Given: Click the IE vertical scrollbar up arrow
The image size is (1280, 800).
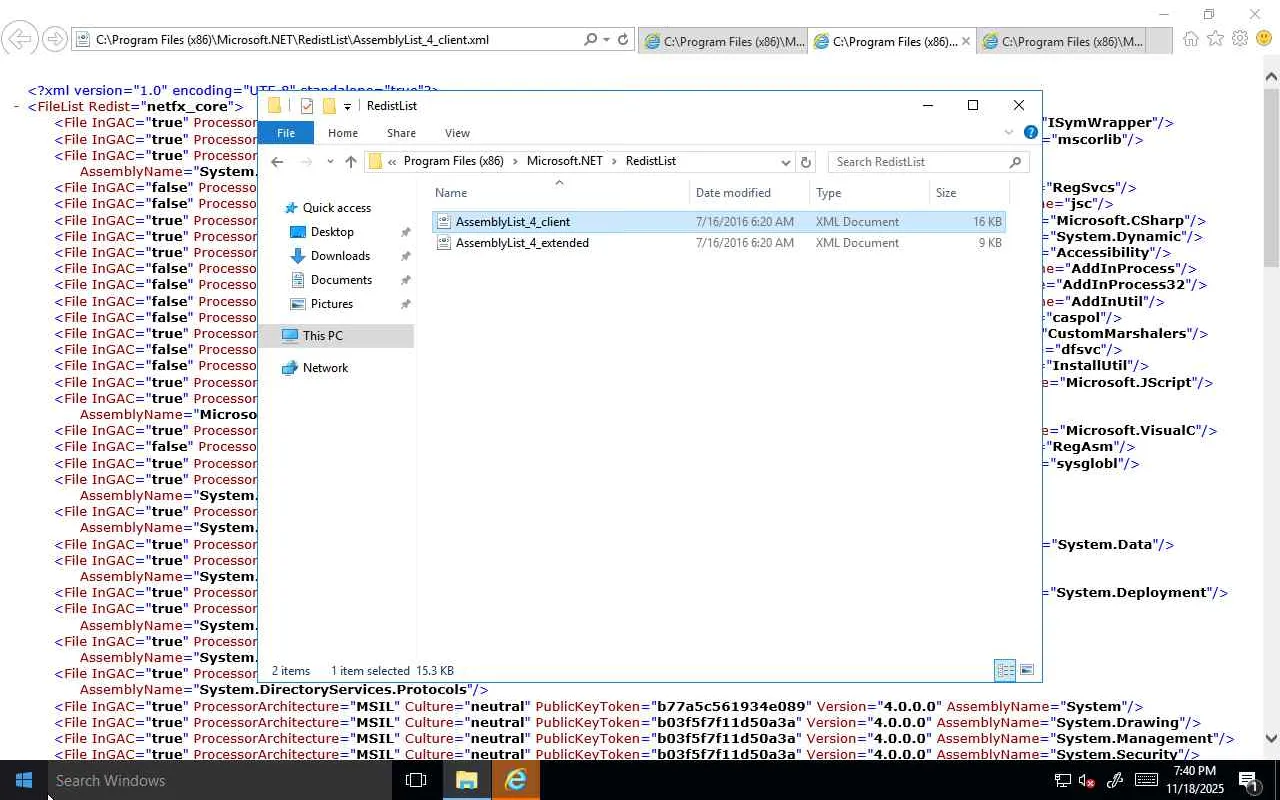Looking at the screenshot, I should (x=1272, y=76).
